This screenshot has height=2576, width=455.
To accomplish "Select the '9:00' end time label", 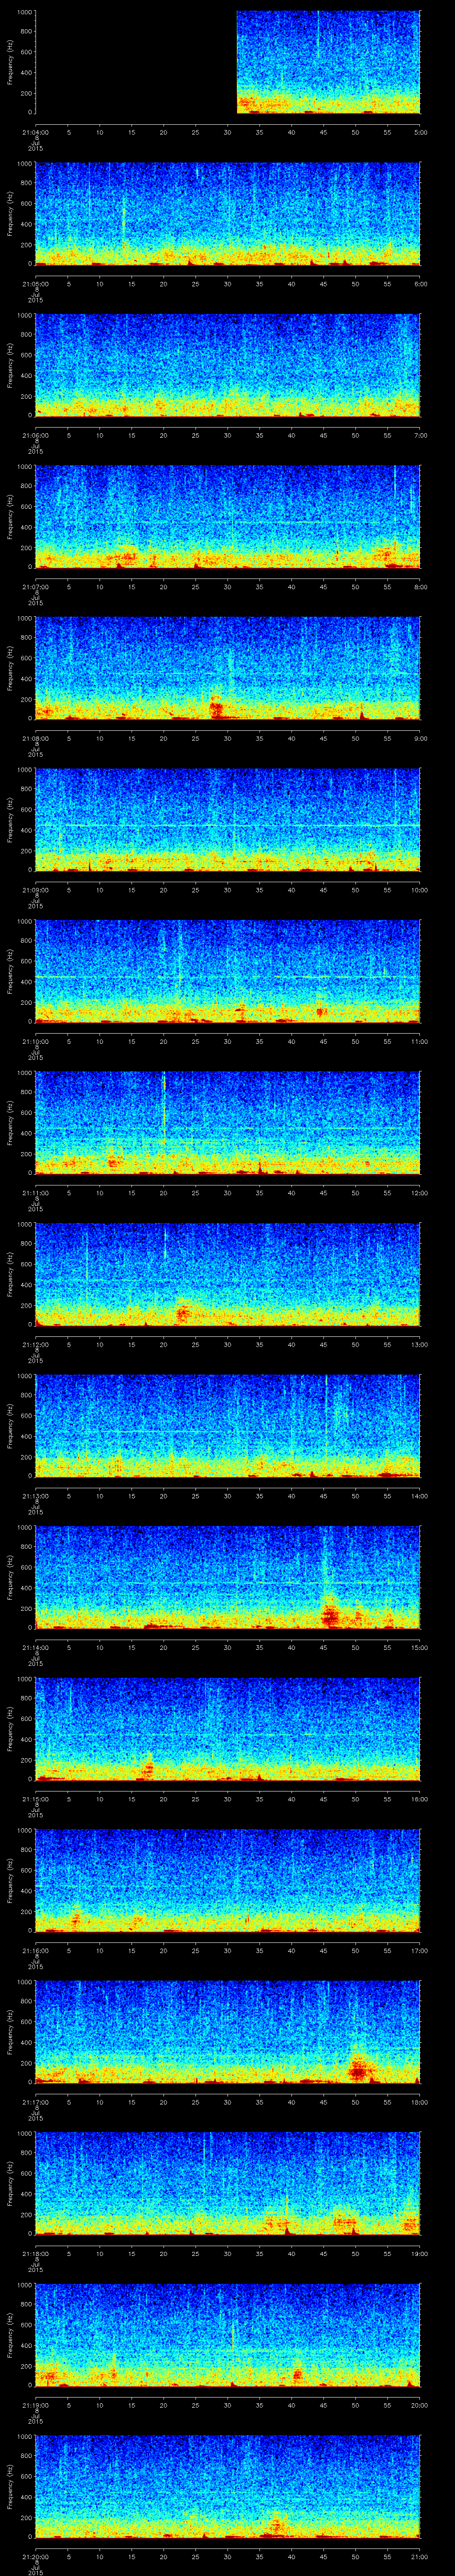I will [420, 738].
